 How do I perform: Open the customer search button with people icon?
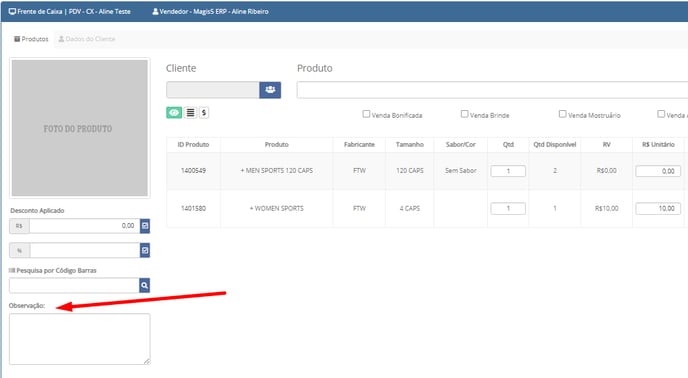point(270,90)
